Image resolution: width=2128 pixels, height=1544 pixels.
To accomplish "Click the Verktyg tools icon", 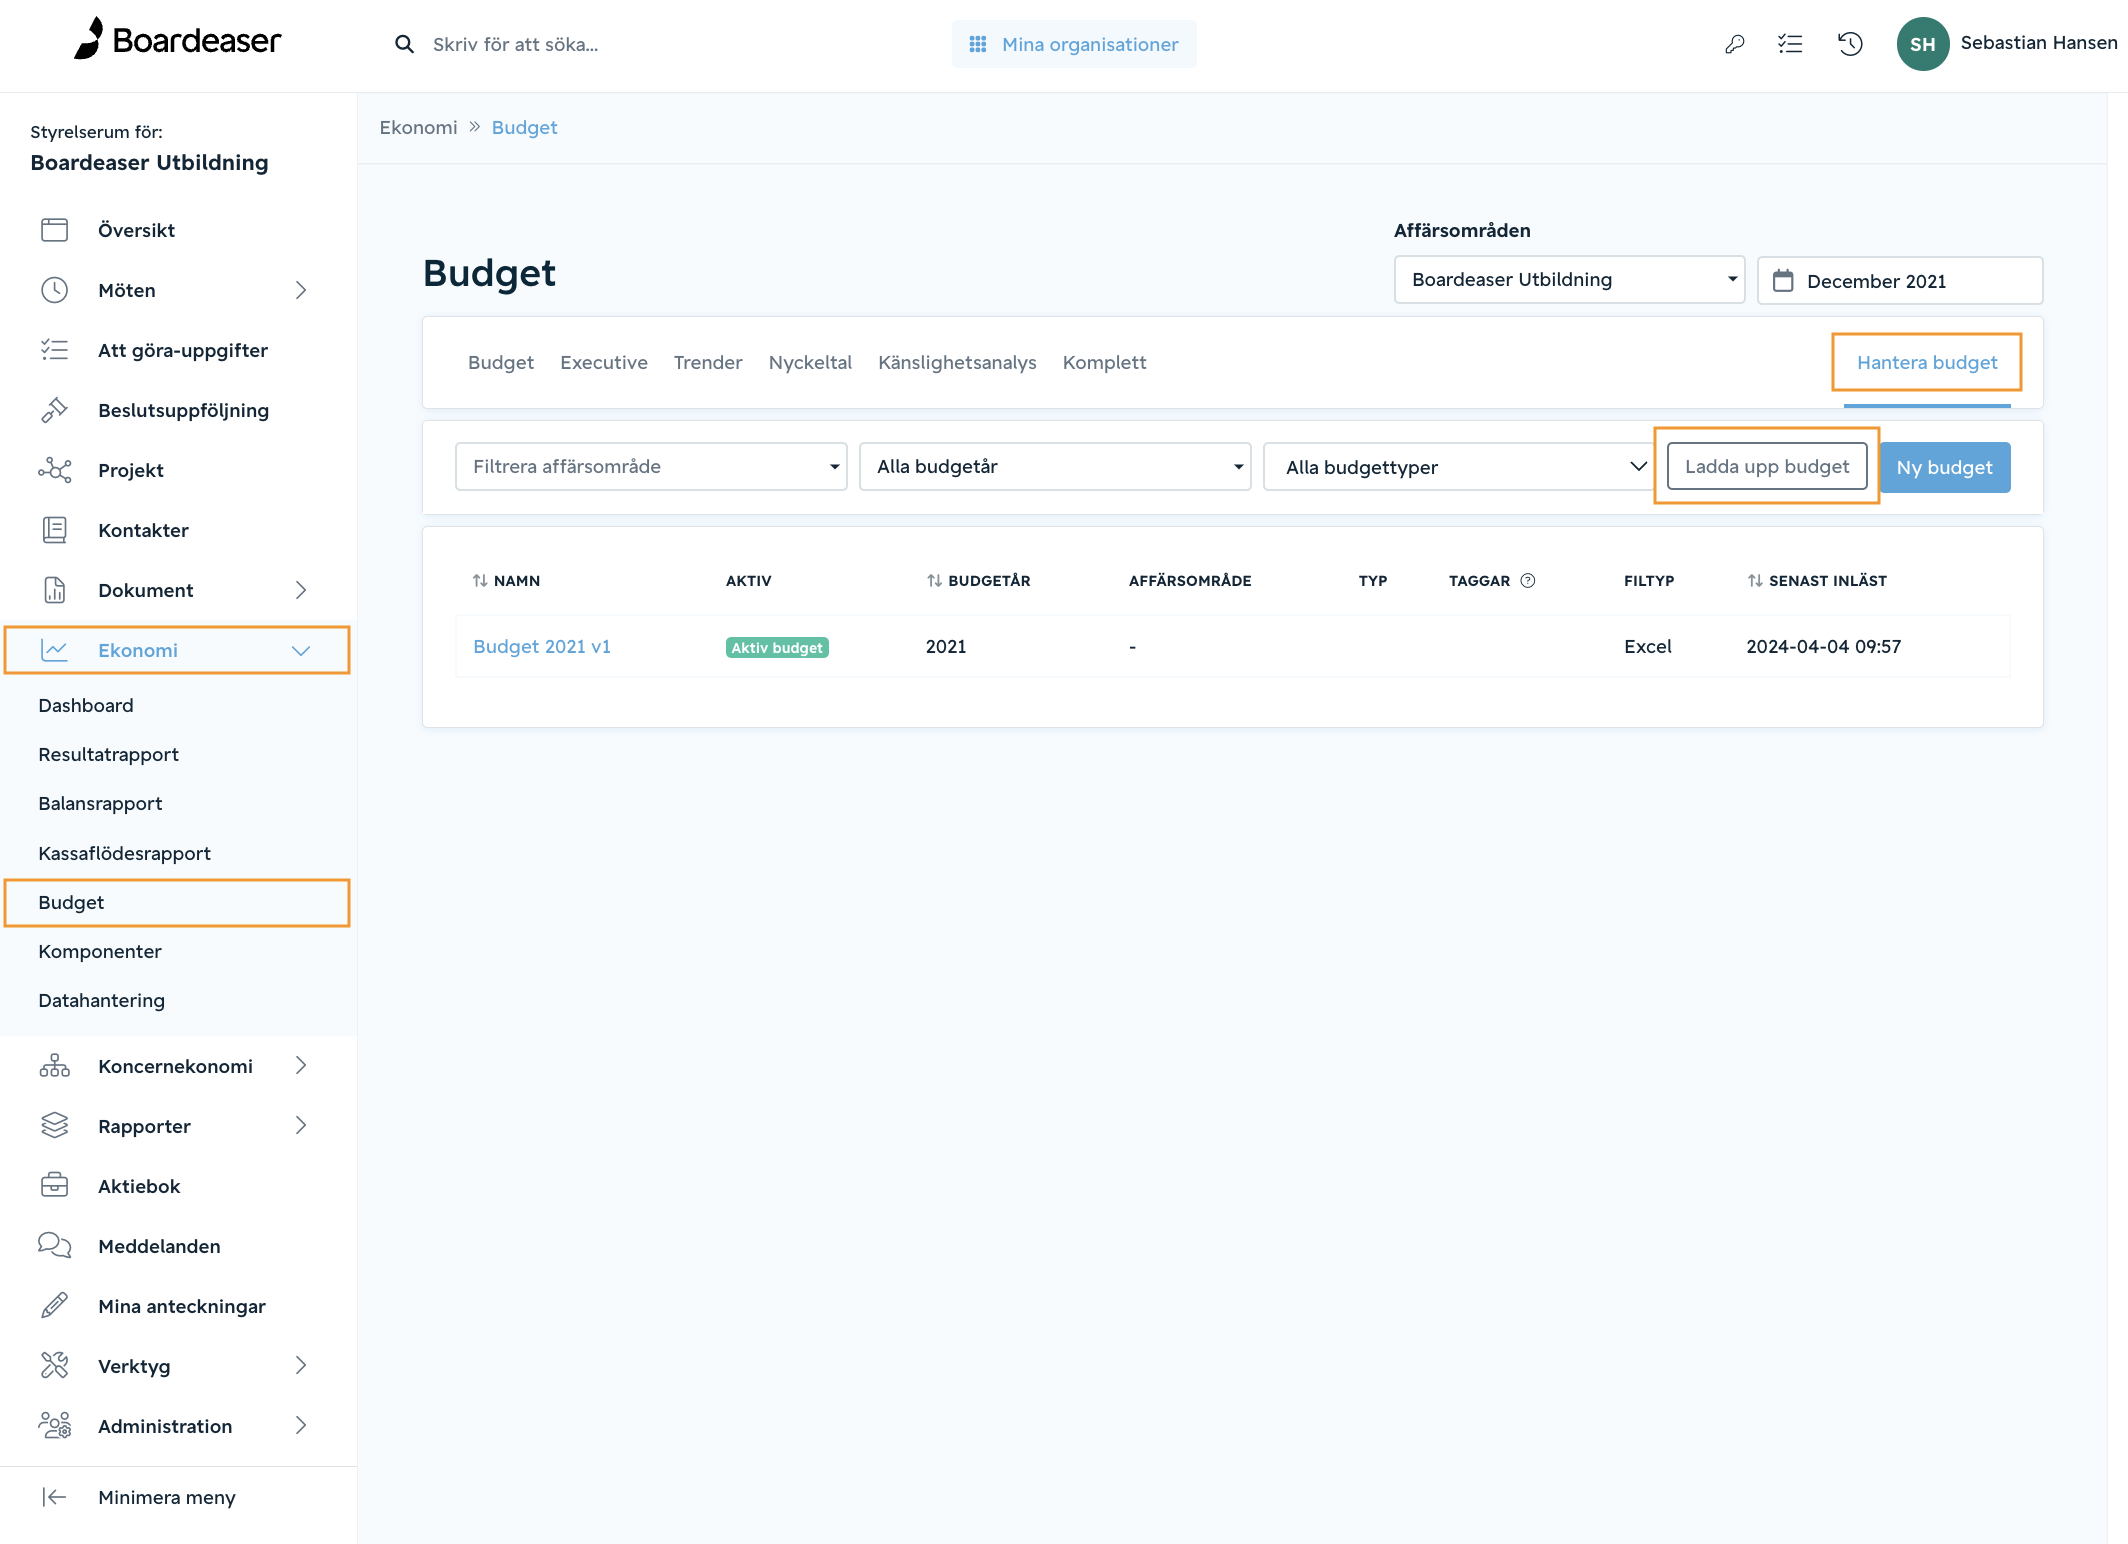I will tap(54, 1366).
